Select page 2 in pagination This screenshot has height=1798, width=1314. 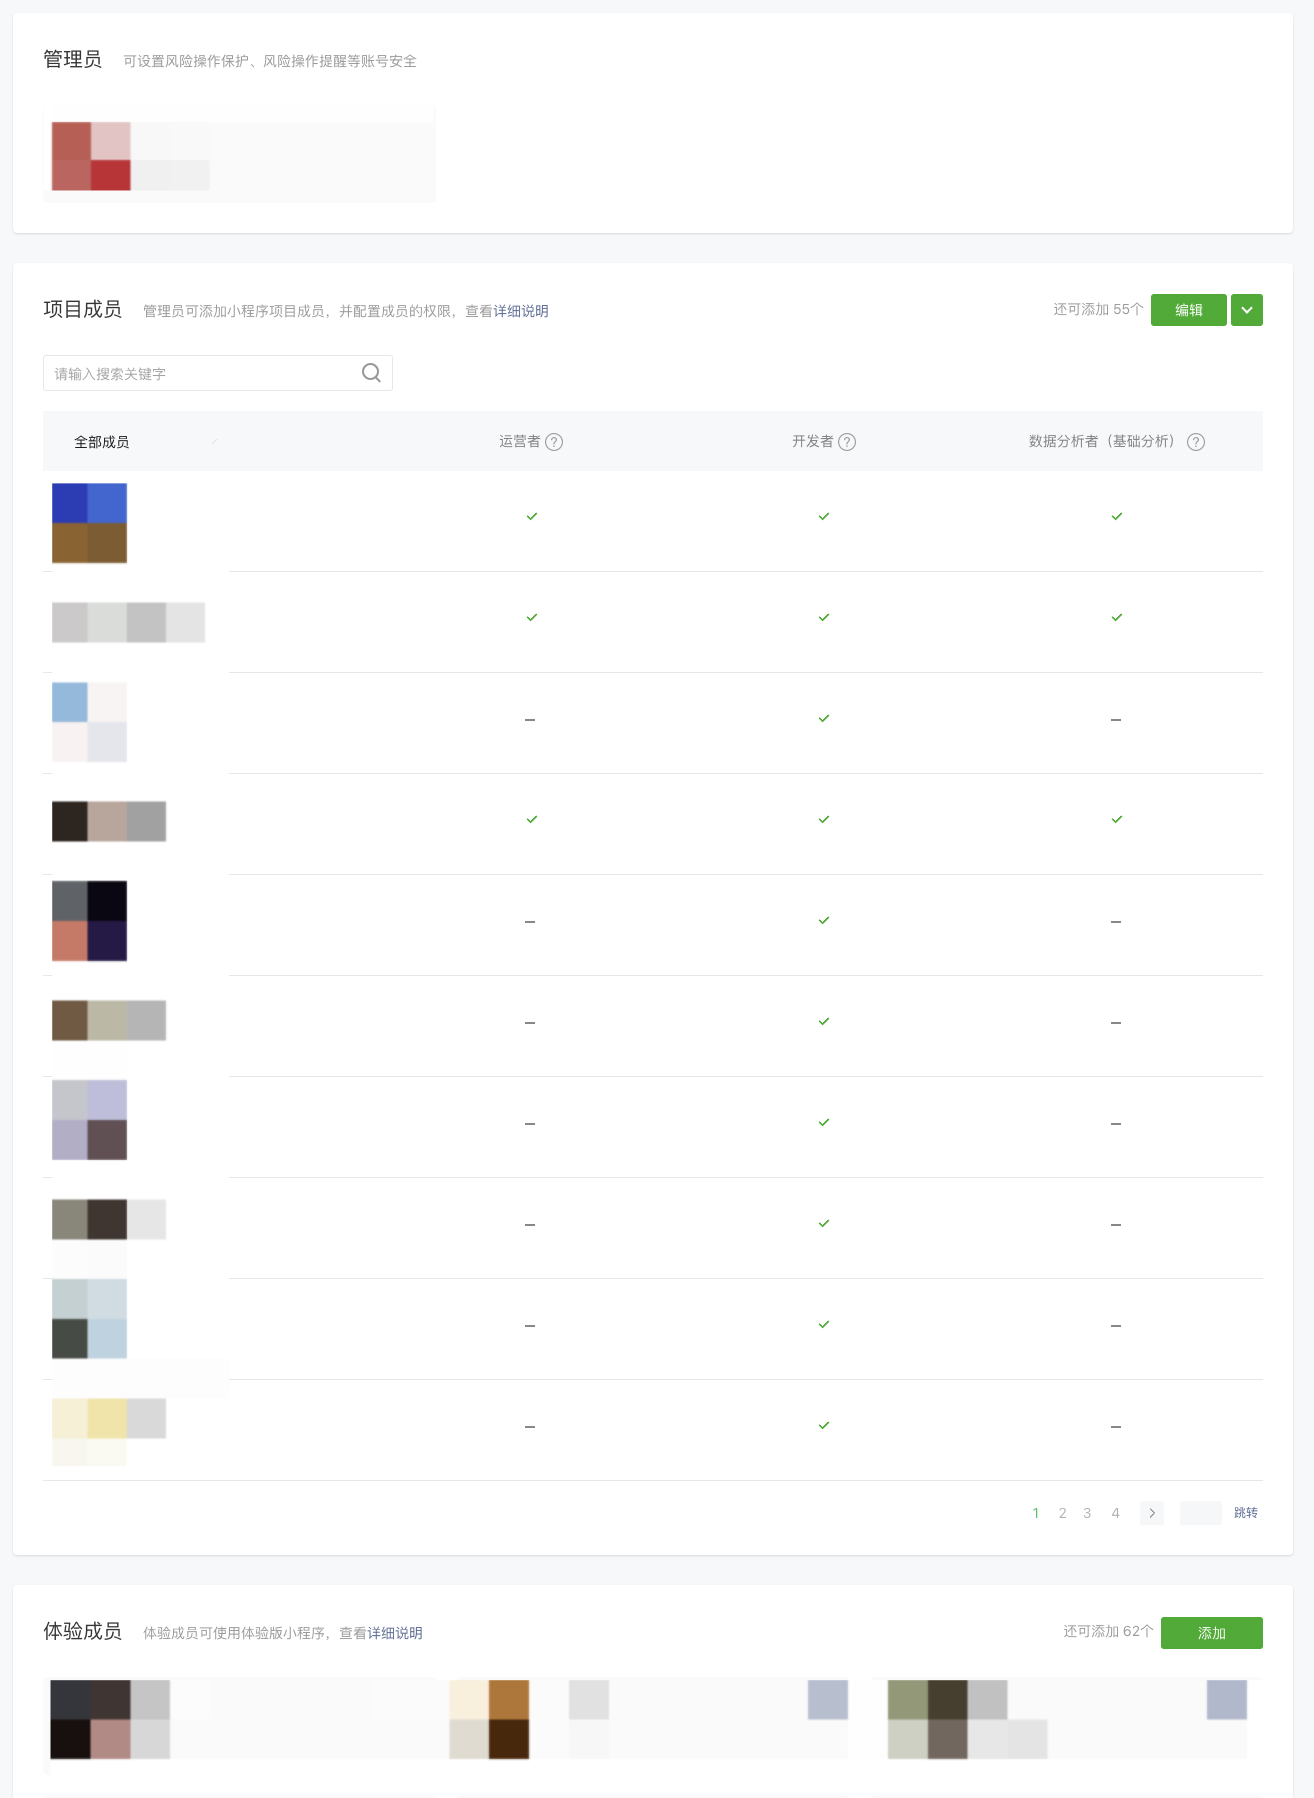(x=1063, y=1513)
